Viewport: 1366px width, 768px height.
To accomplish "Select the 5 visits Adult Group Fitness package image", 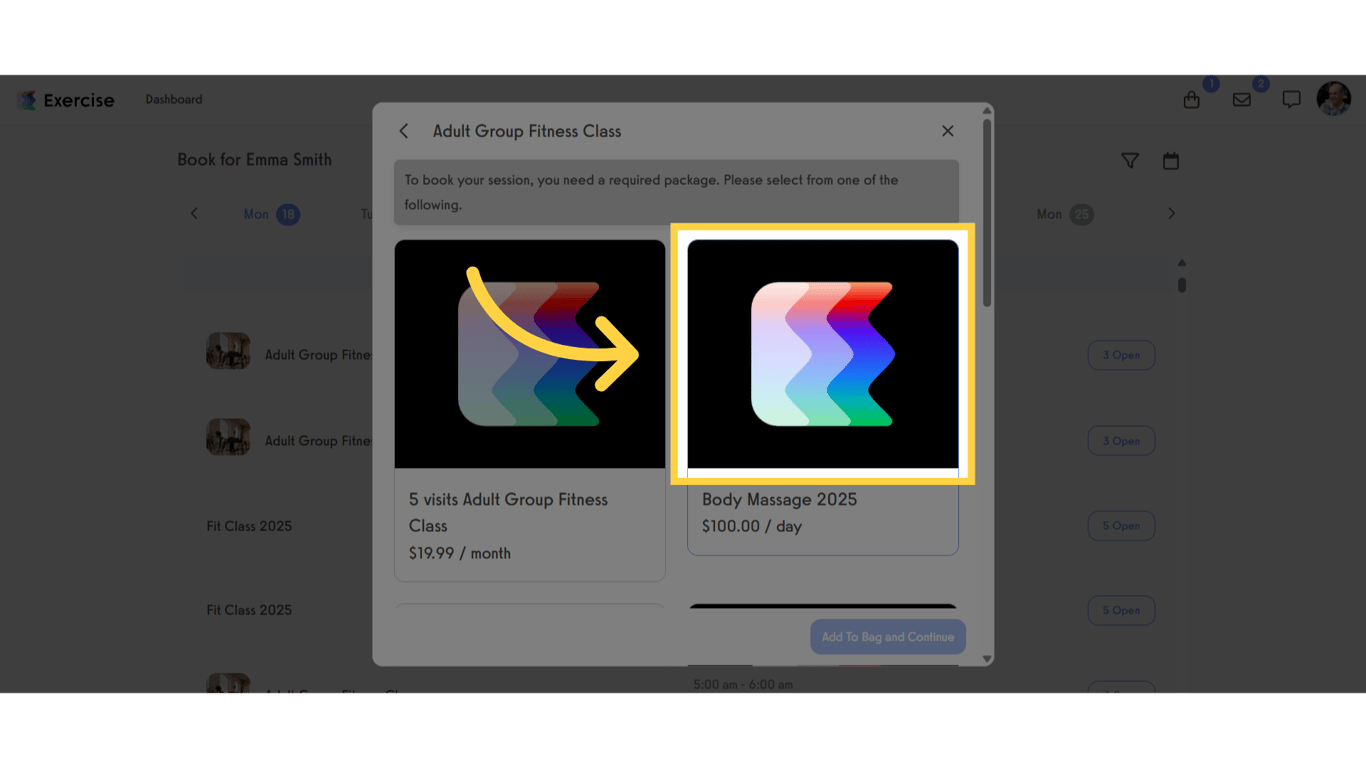I will point(530,354).
